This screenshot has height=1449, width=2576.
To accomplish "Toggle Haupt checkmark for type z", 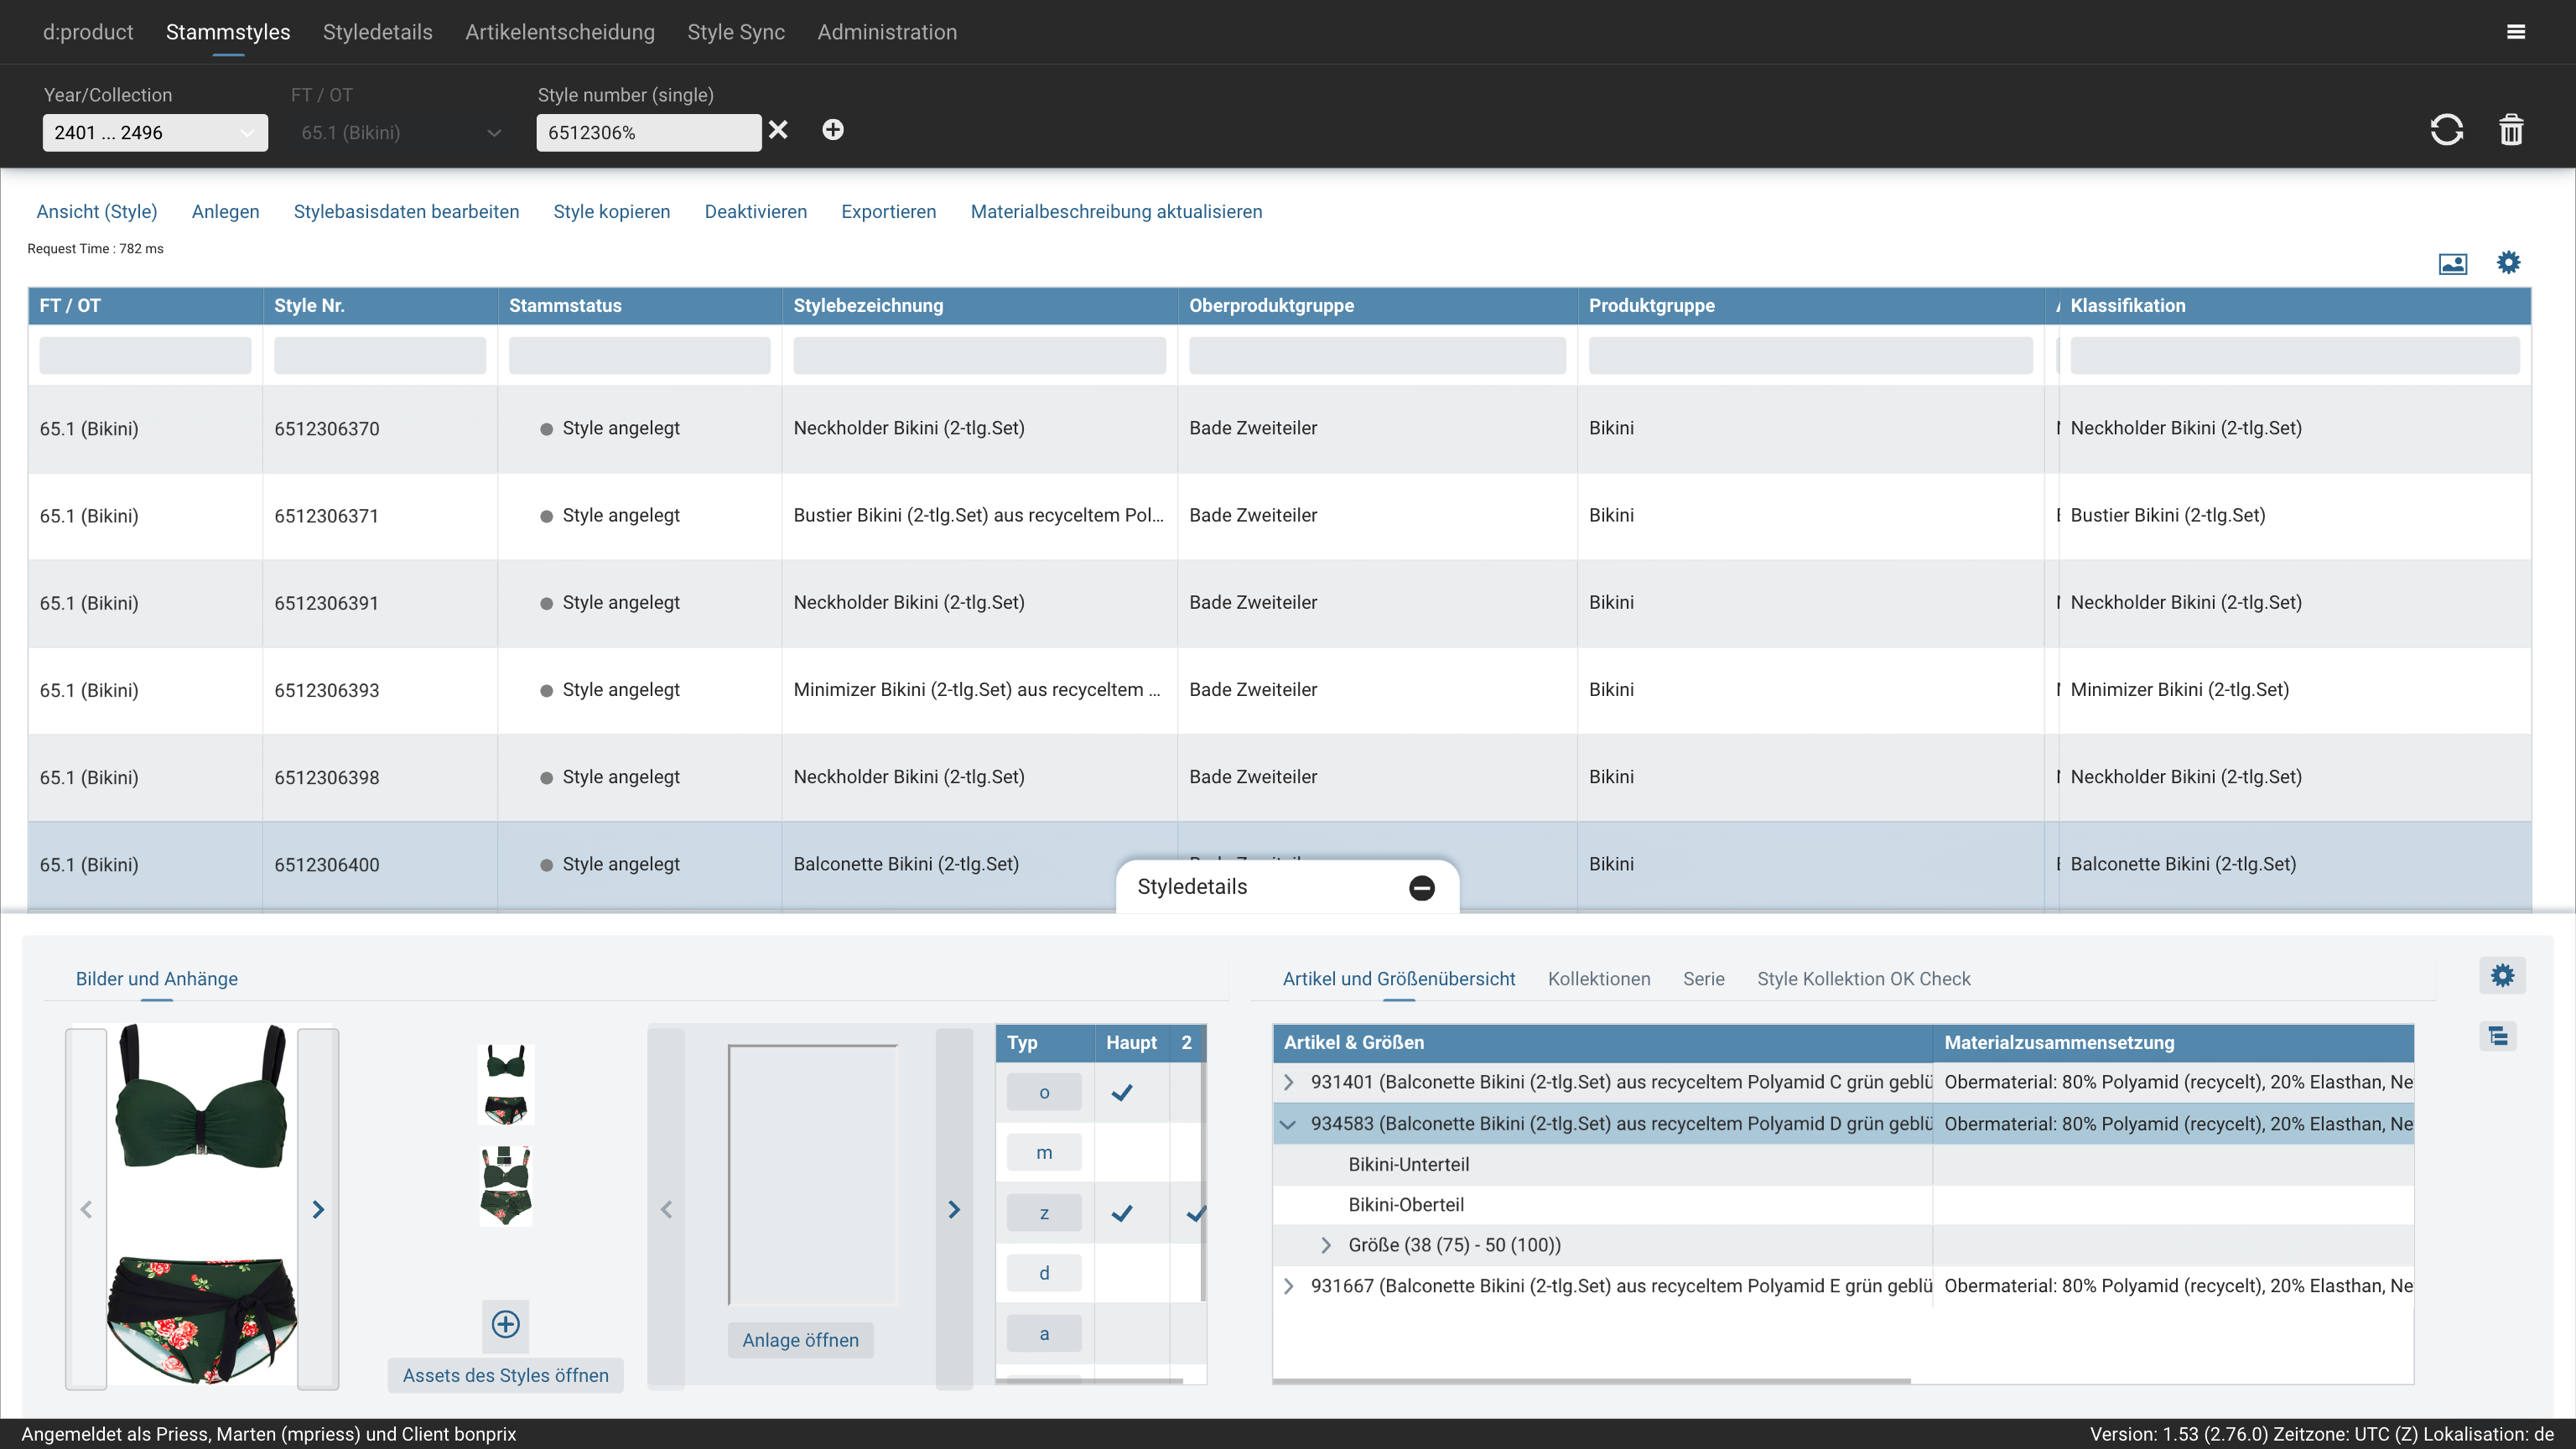I will [x=1122, y=1213].
